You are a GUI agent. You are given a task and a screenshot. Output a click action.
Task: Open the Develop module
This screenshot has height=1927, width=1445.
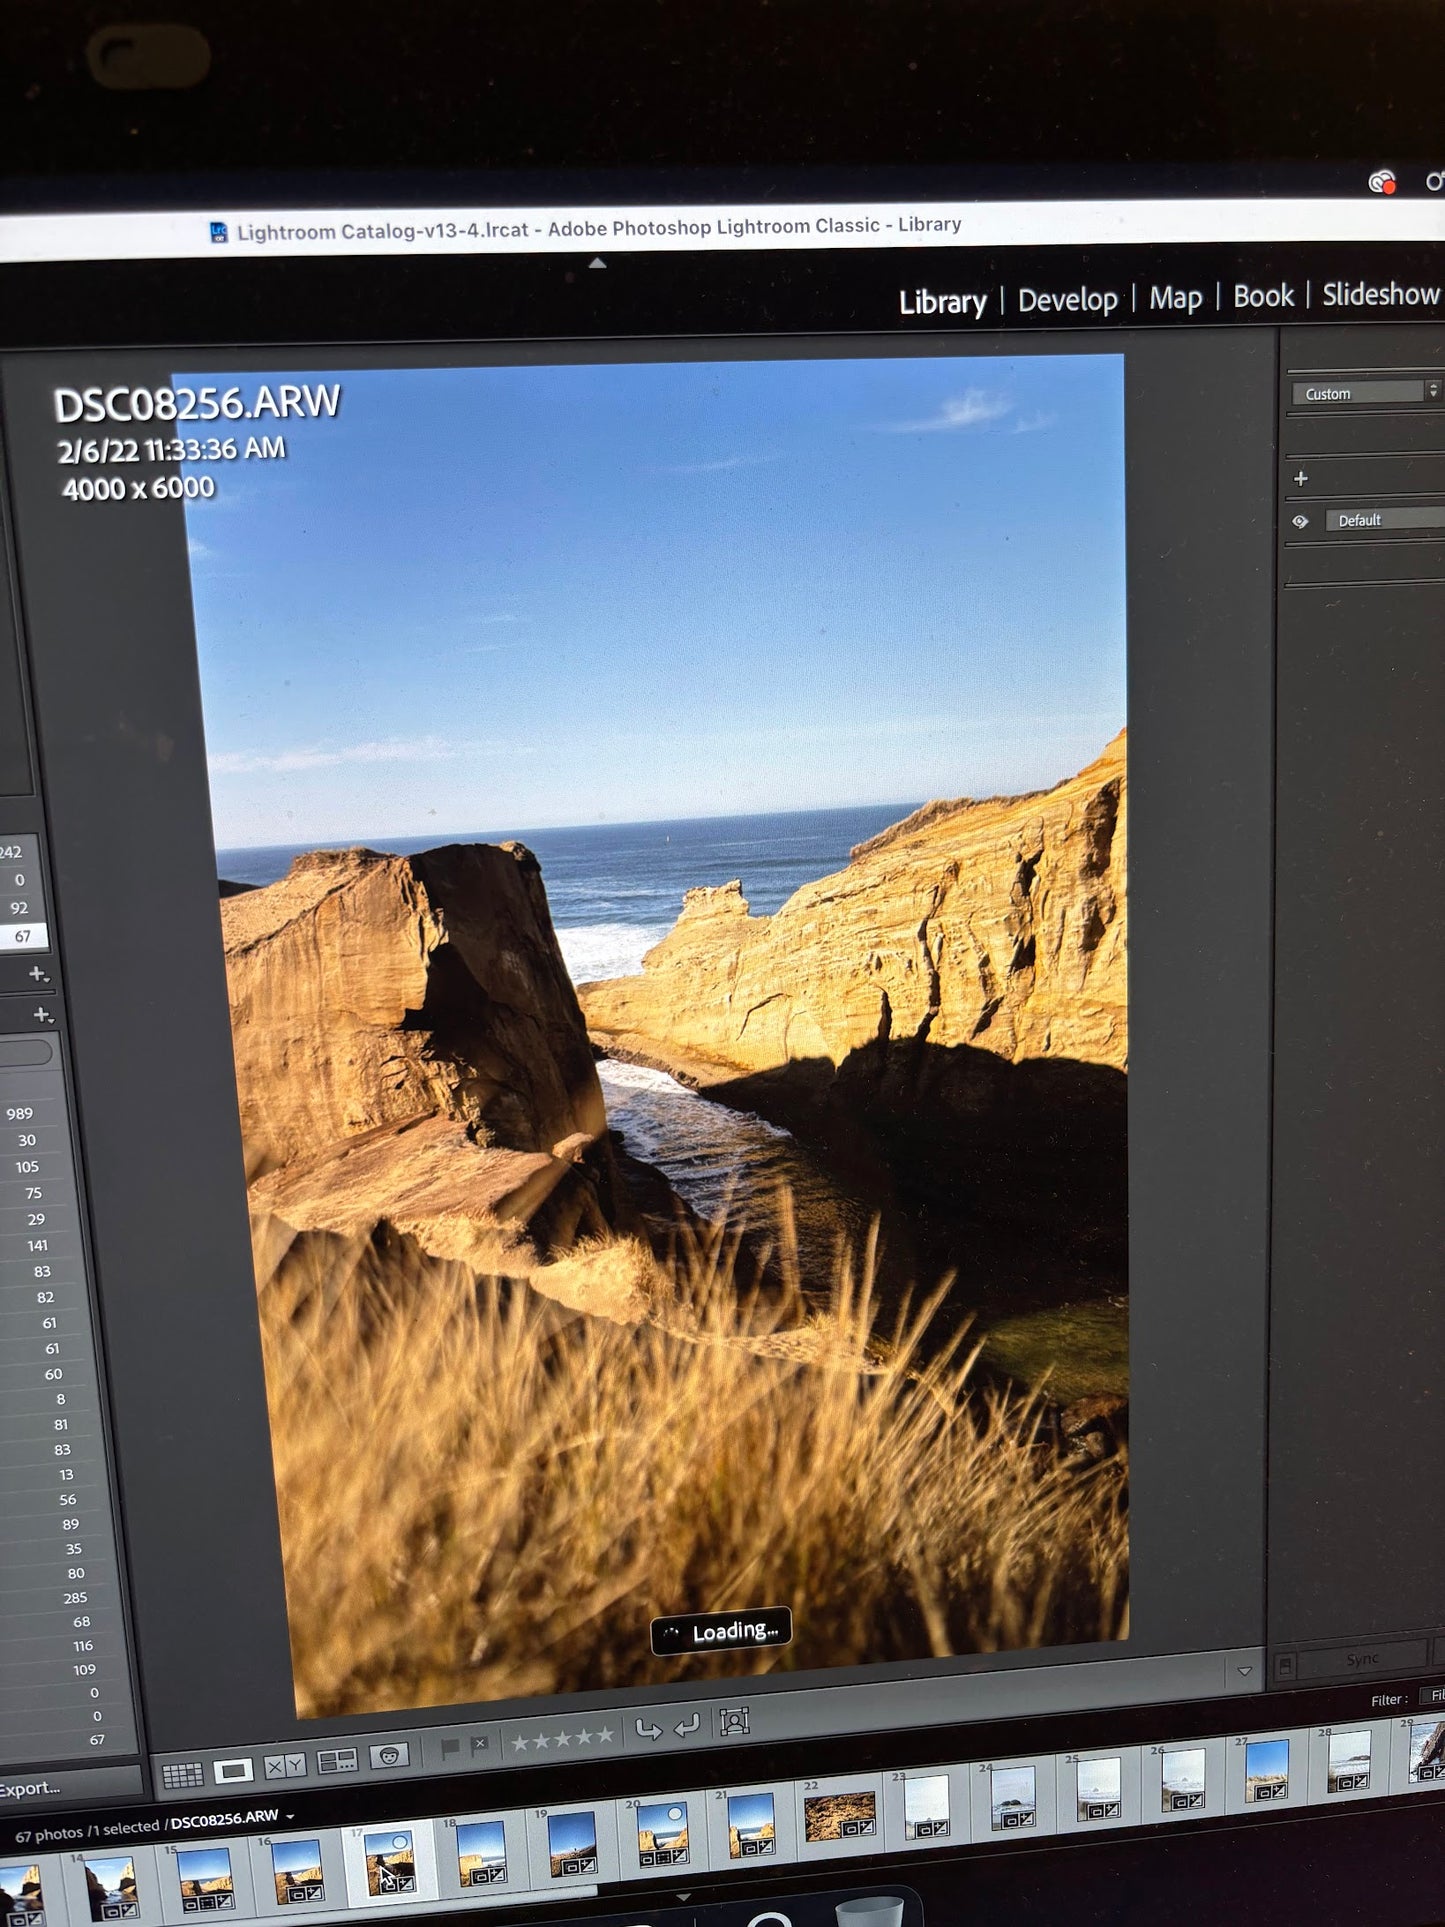click(x=1067, y=299)
